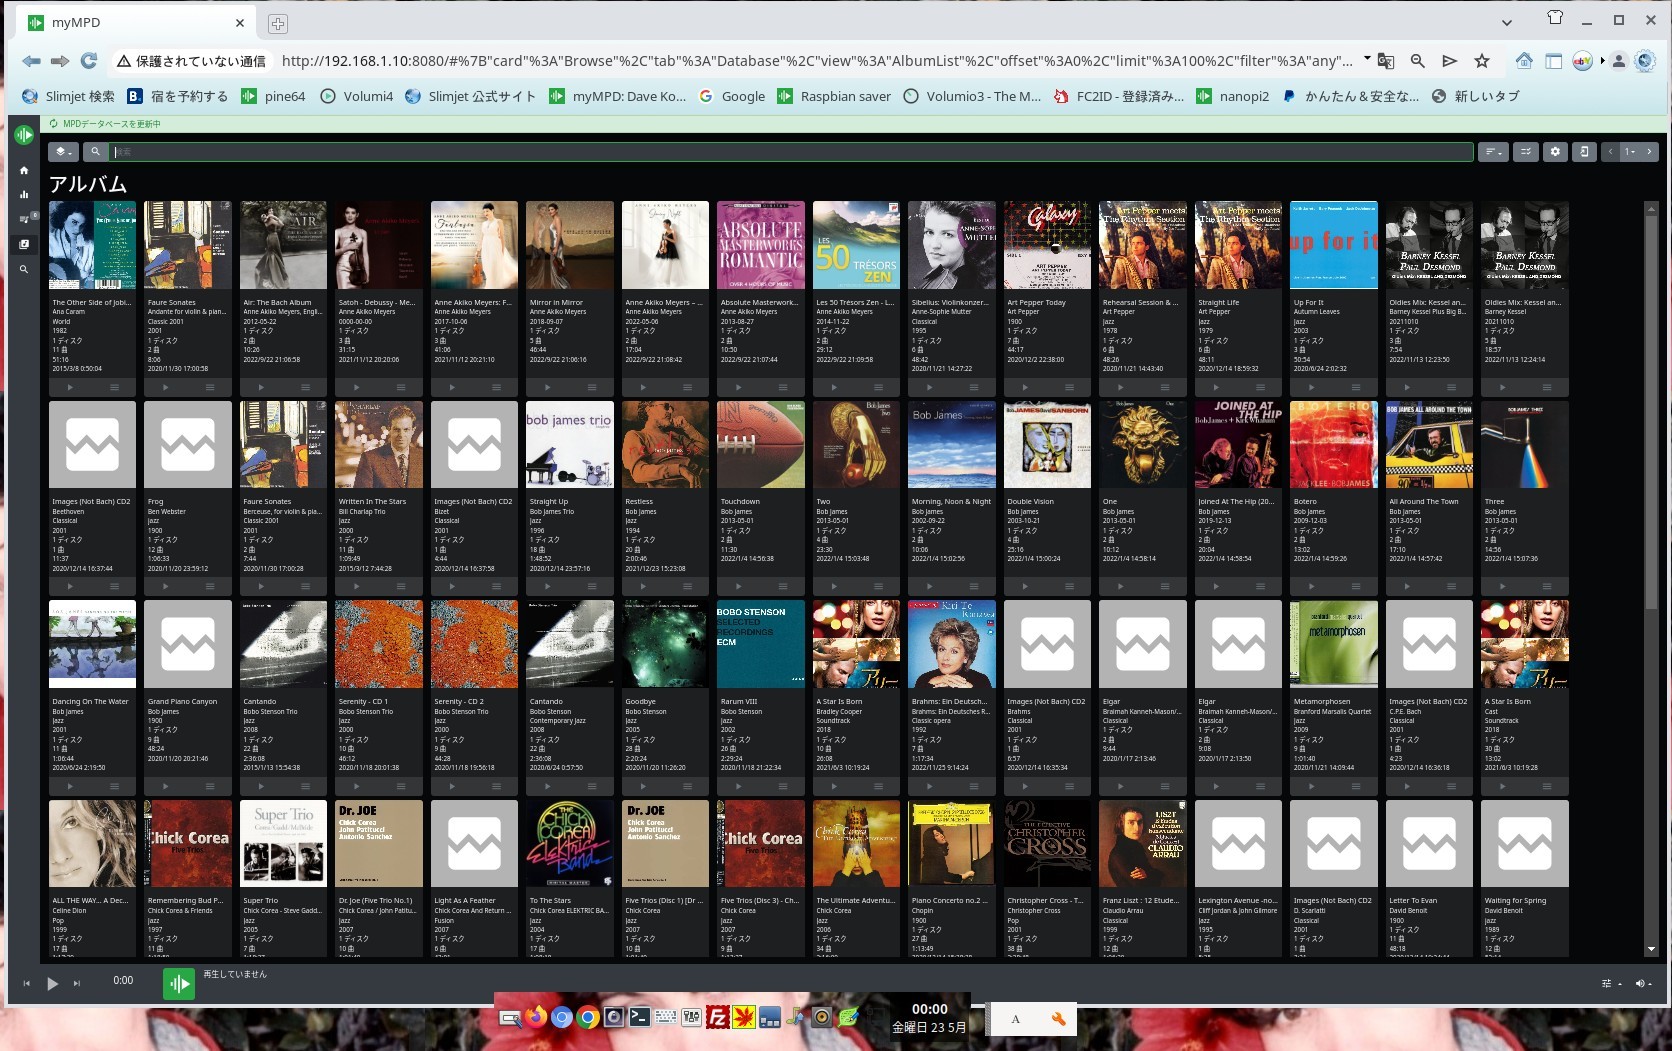Viewport: 1672px width, 1051px height.
Task: Open the gear settings button in album toolbar
Action: [1554, 152]
